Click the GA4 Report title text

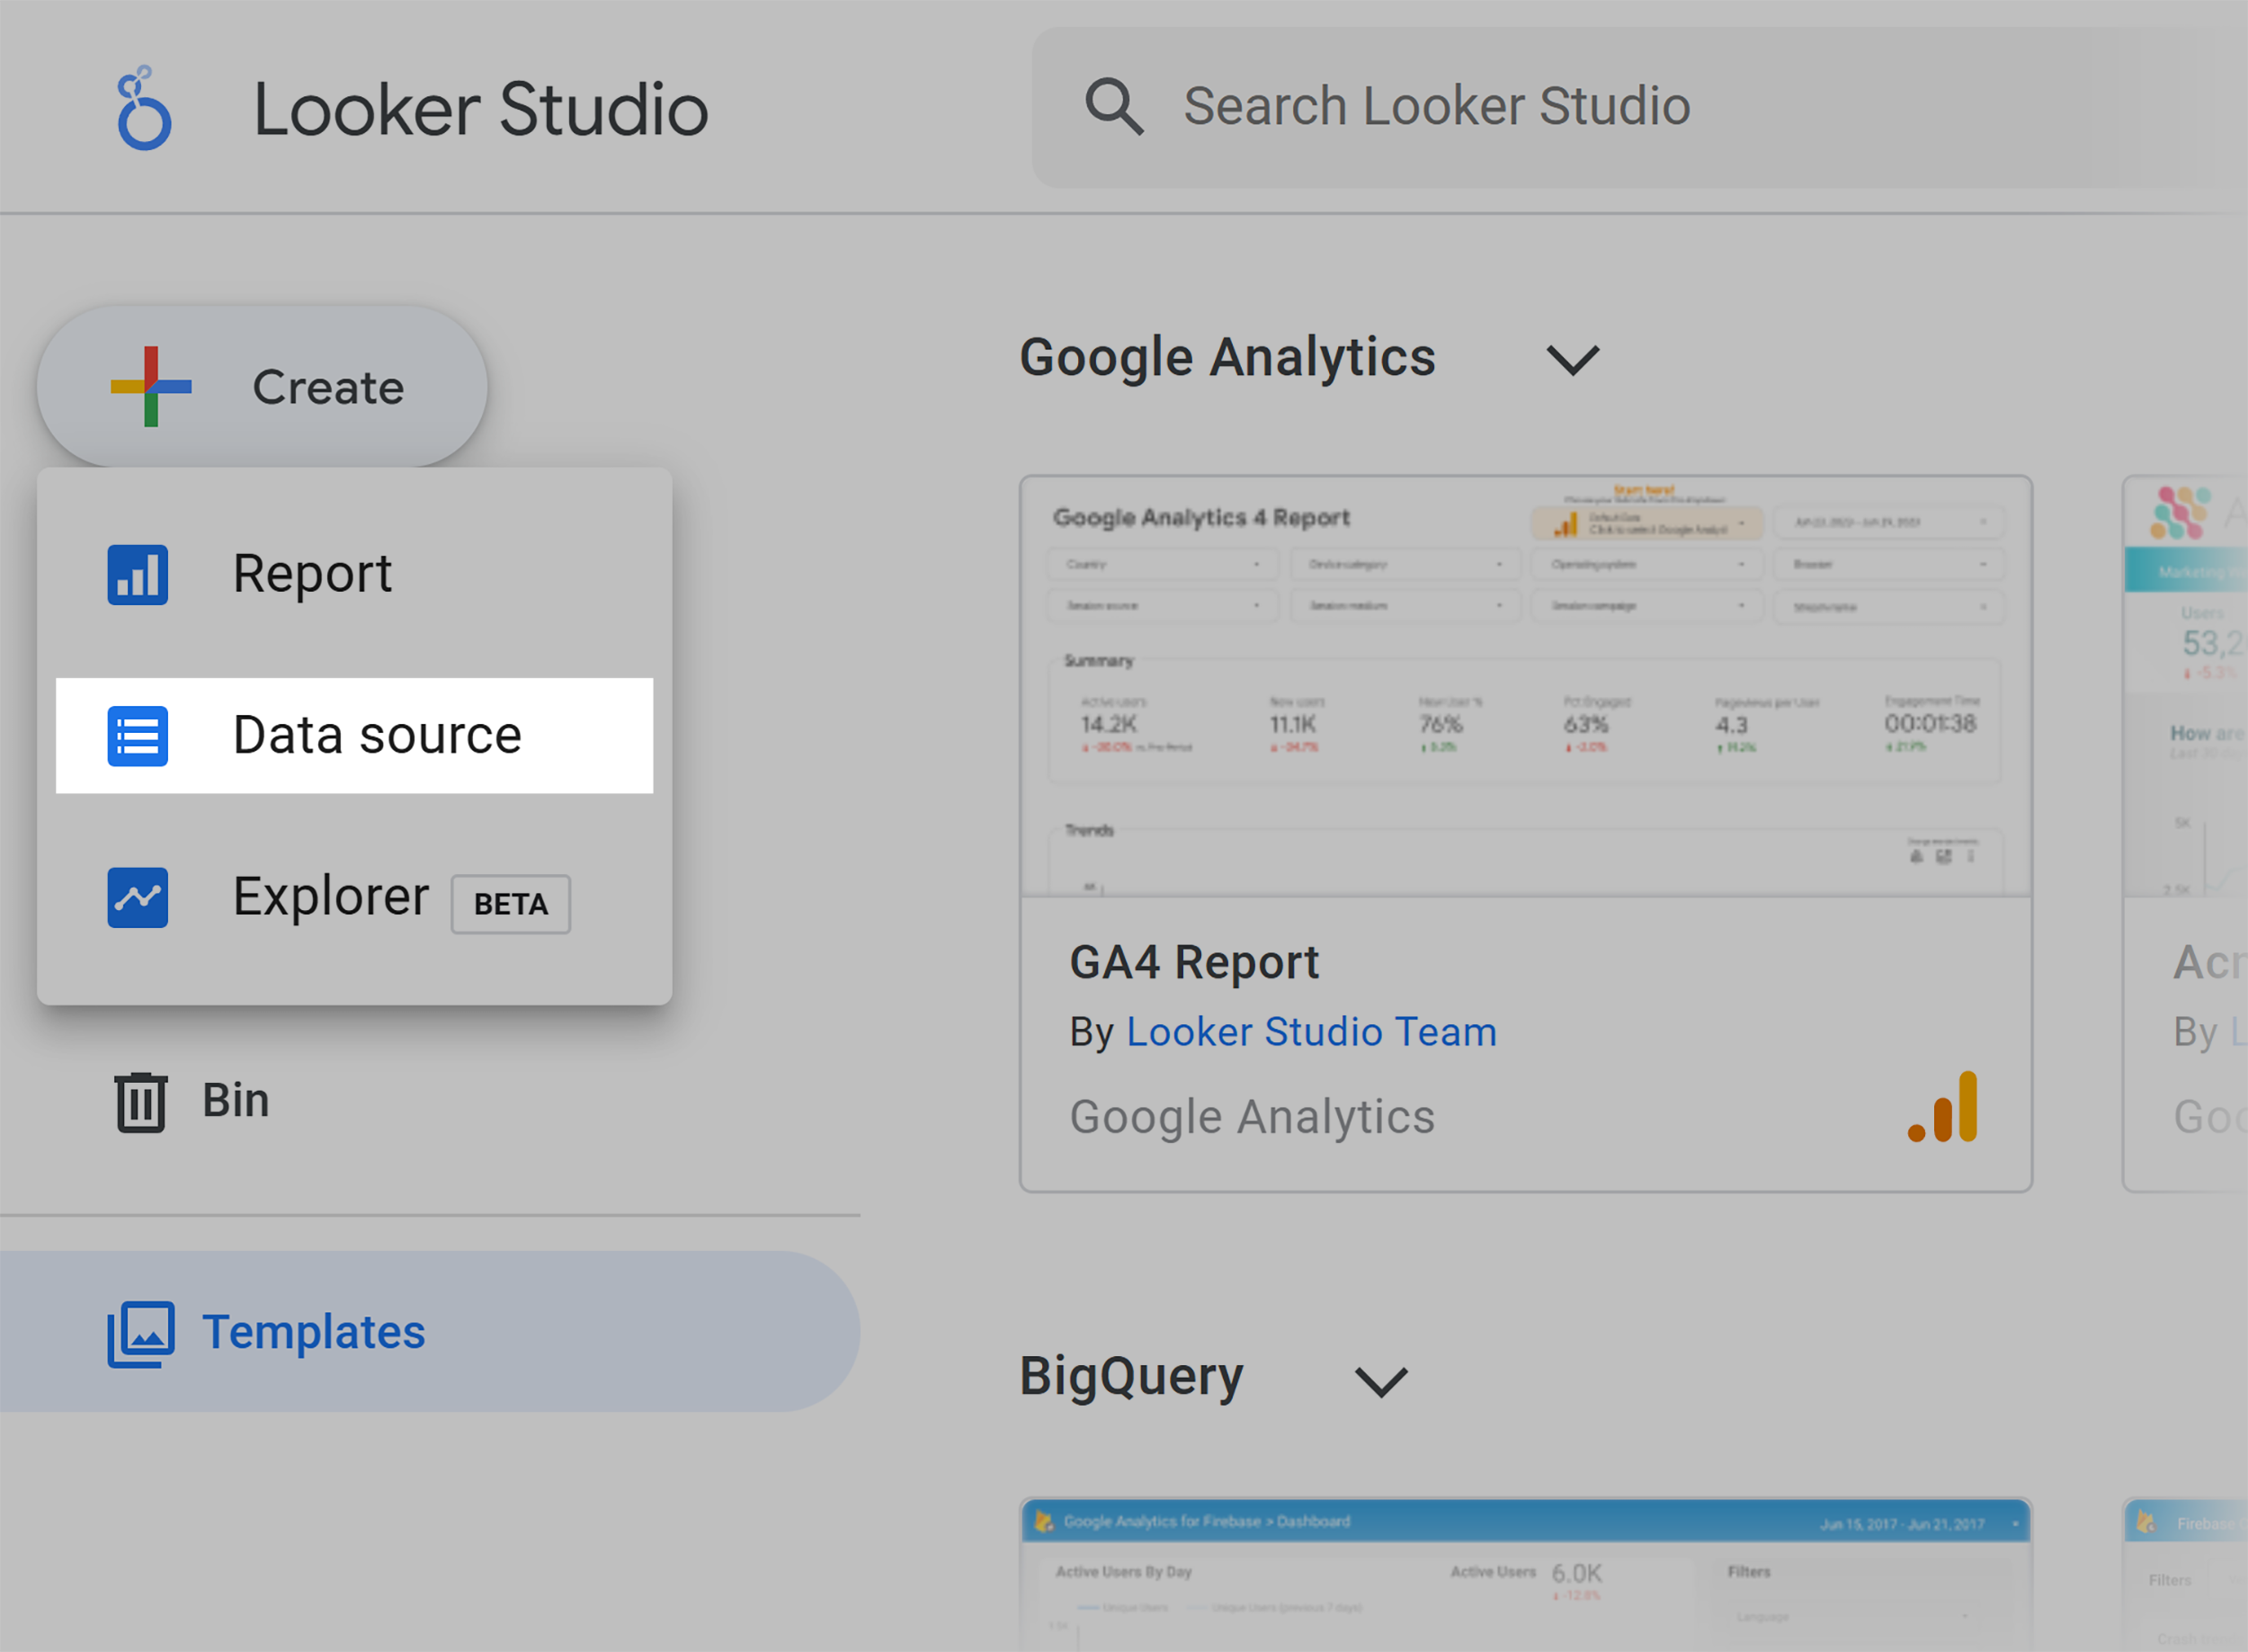[1194, 962]
